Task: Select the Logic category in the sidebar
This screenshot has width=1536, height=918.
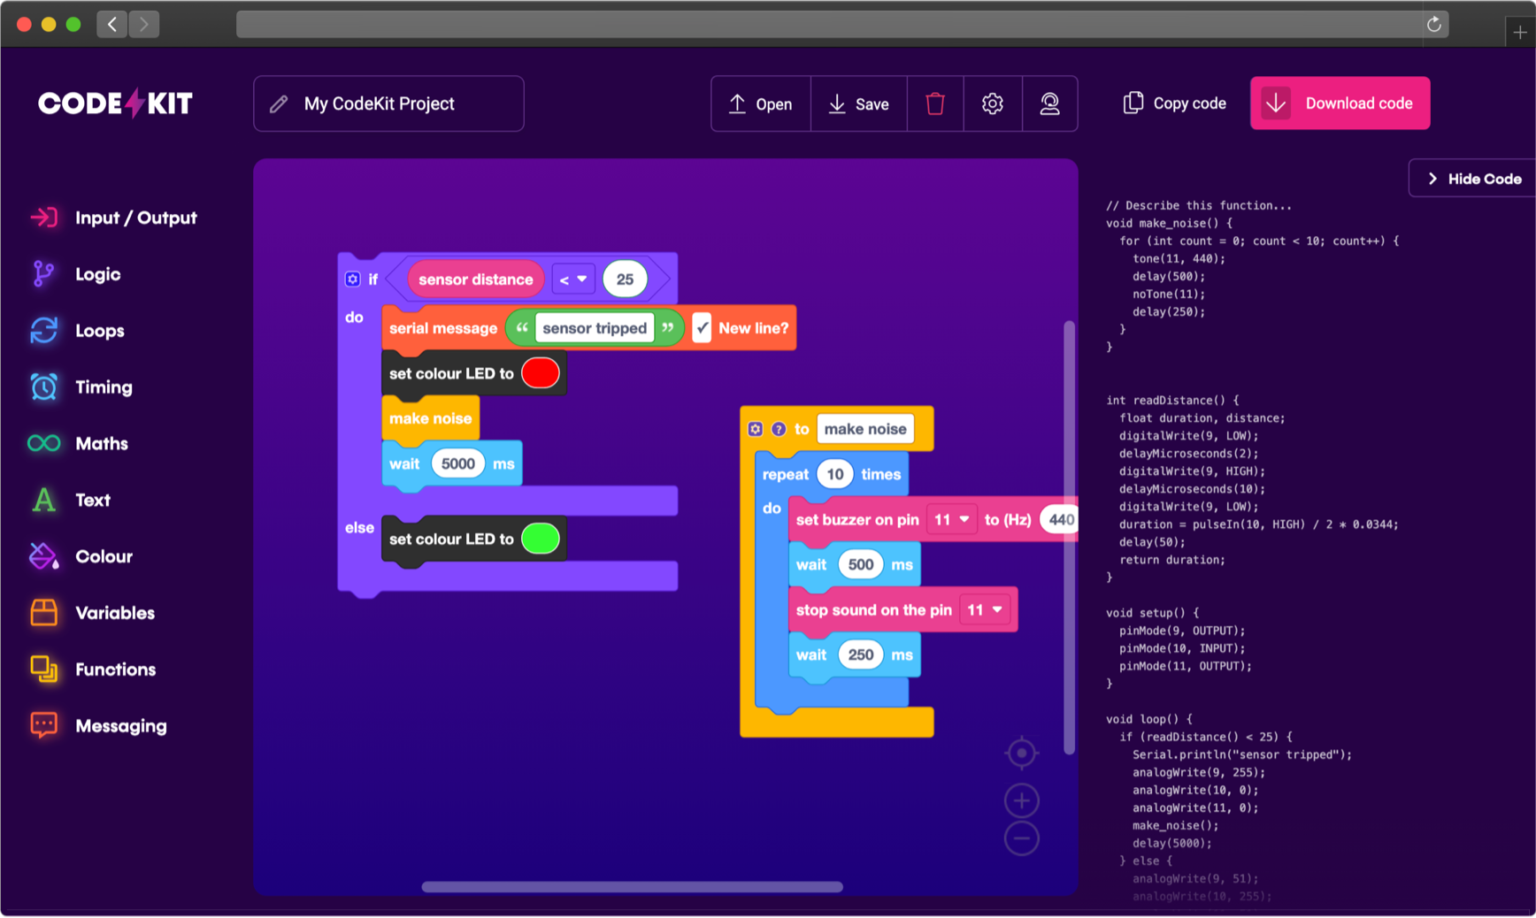Action: [x=97, y=273]
